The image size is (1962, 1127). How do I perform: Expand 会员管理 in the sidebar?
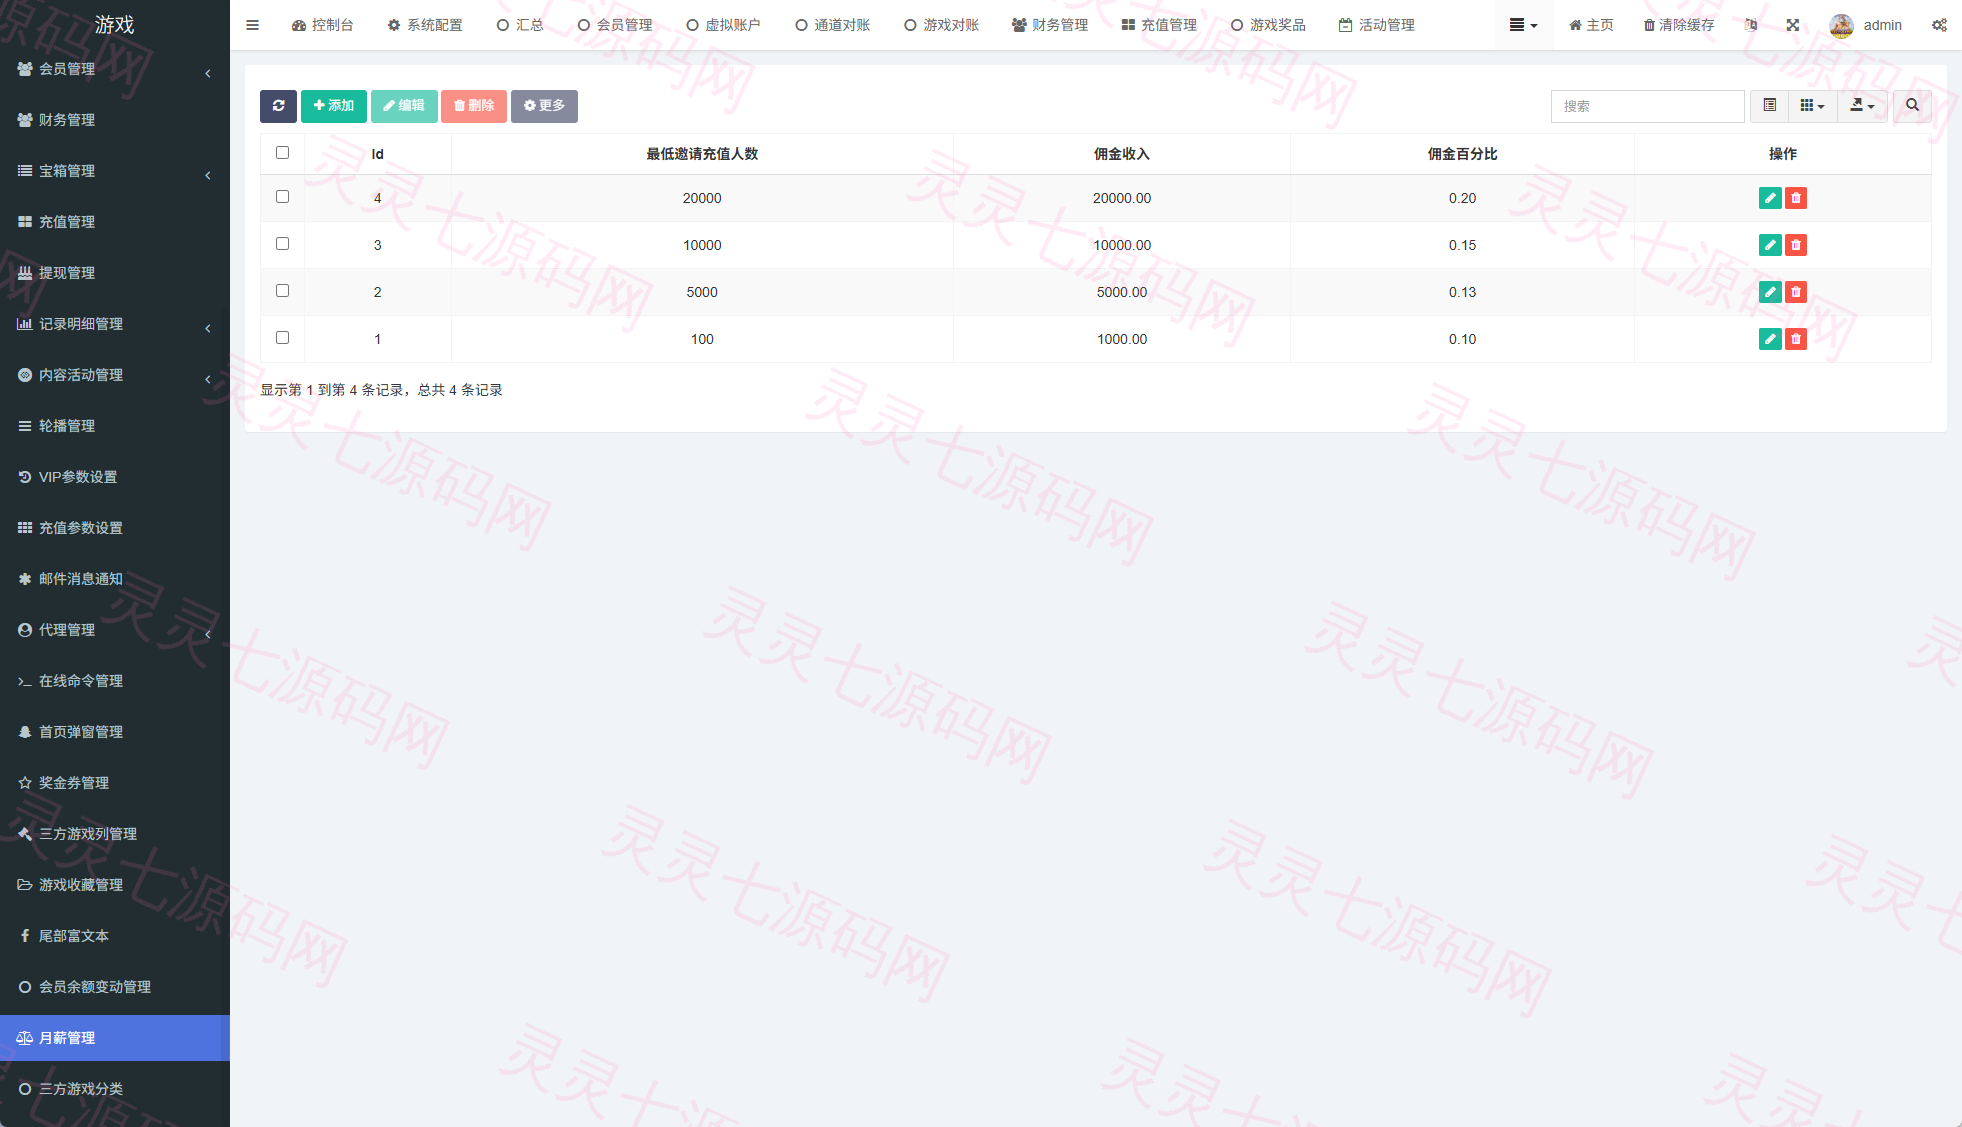pyautogui.click(x=115, y=69)
